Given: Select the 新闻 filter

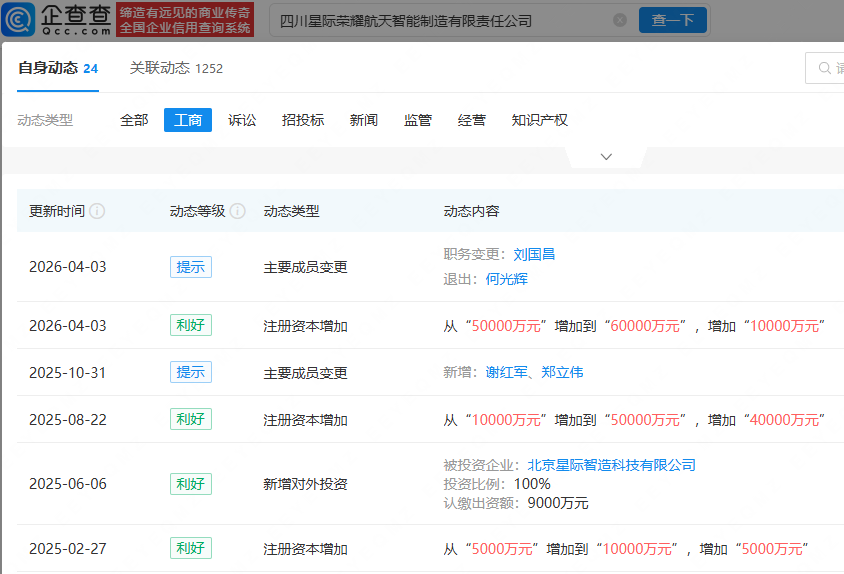Looking at the screenshot, I should [364, 120].
